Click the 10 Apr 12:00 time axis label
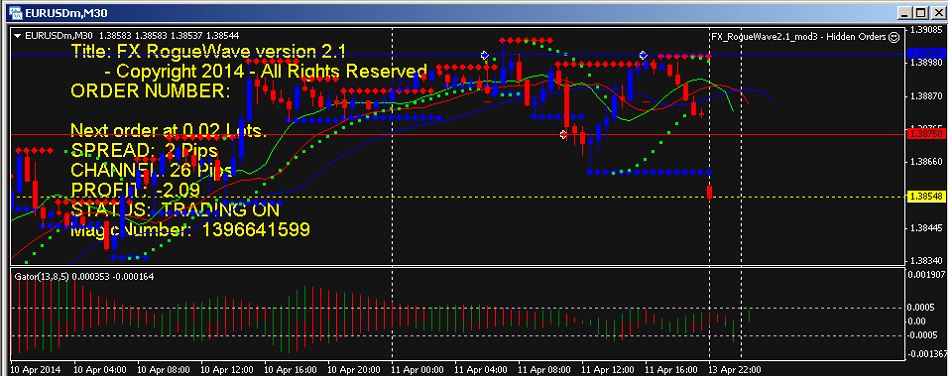Viewport: 948px width, 376px height. pyautogui.click(x=226, y=369)
